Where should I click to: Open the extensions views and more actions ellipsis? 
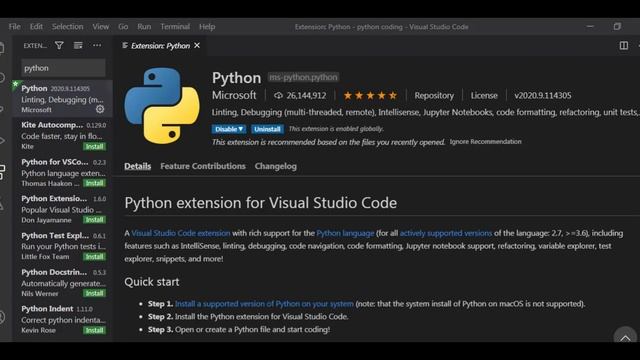[97, 45]
